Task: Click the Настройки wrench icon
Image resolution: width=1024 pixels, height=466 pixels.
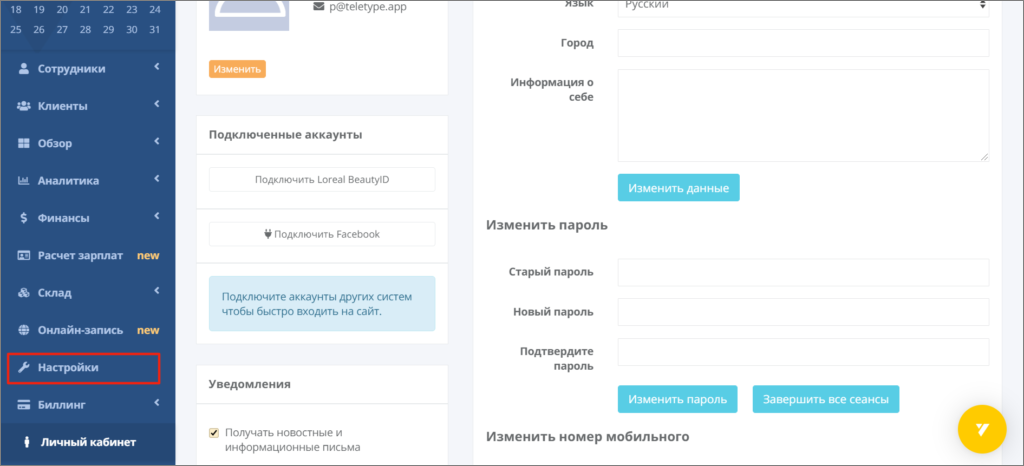Action: point(25,368)
